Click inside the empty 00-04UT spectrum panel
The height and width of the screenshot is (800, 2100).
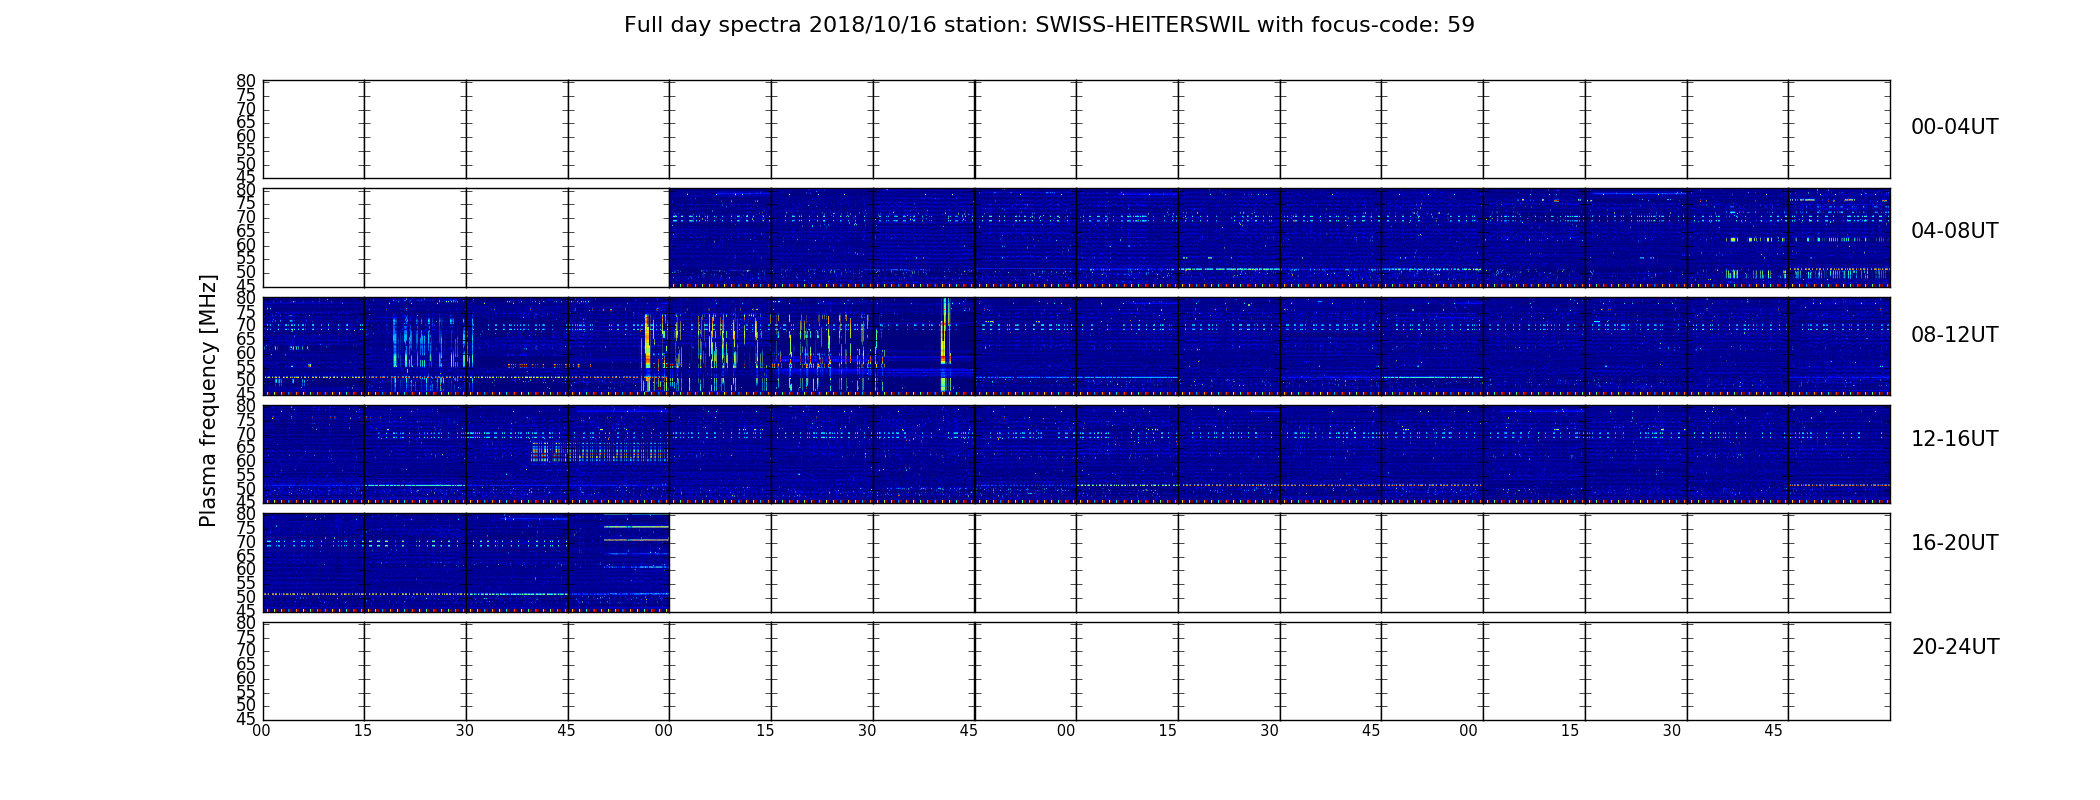(x=1076, y=130)
